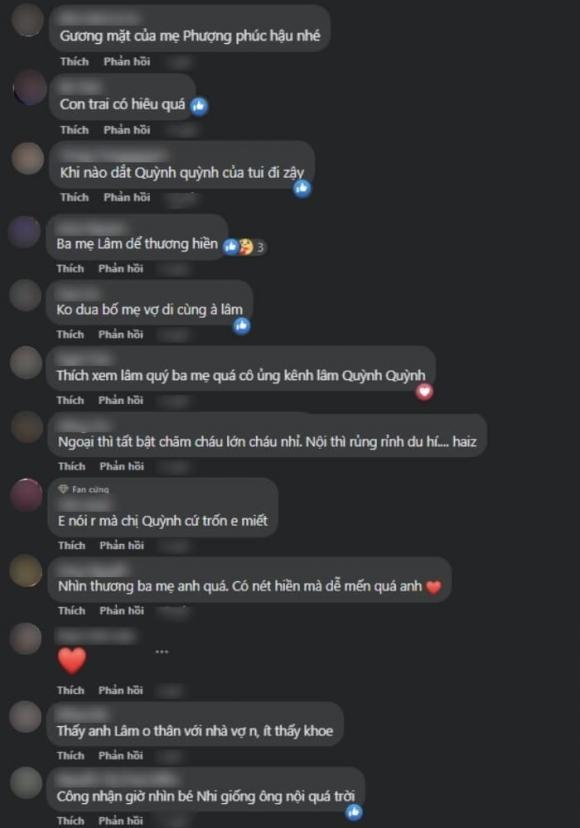Click heart reaction on 'Thích xem lâm quý' comment
580x828 pixels.
[x=424, y=392]
